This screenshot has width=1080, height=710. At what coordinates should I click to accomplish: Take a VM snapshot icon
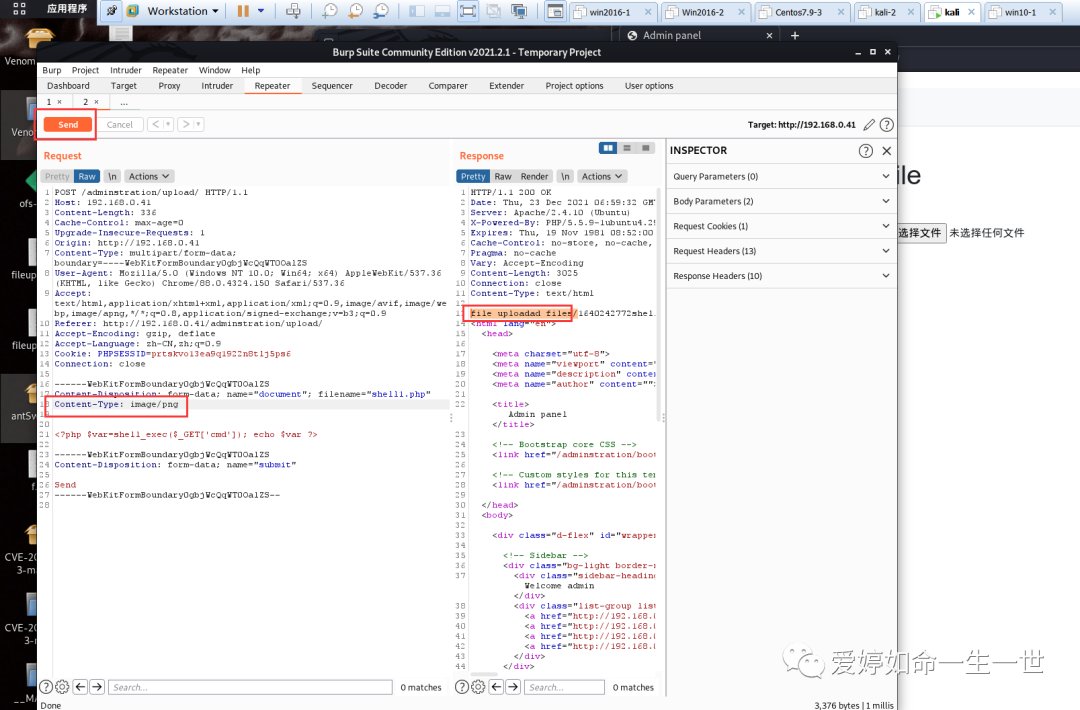coord(330,11)
